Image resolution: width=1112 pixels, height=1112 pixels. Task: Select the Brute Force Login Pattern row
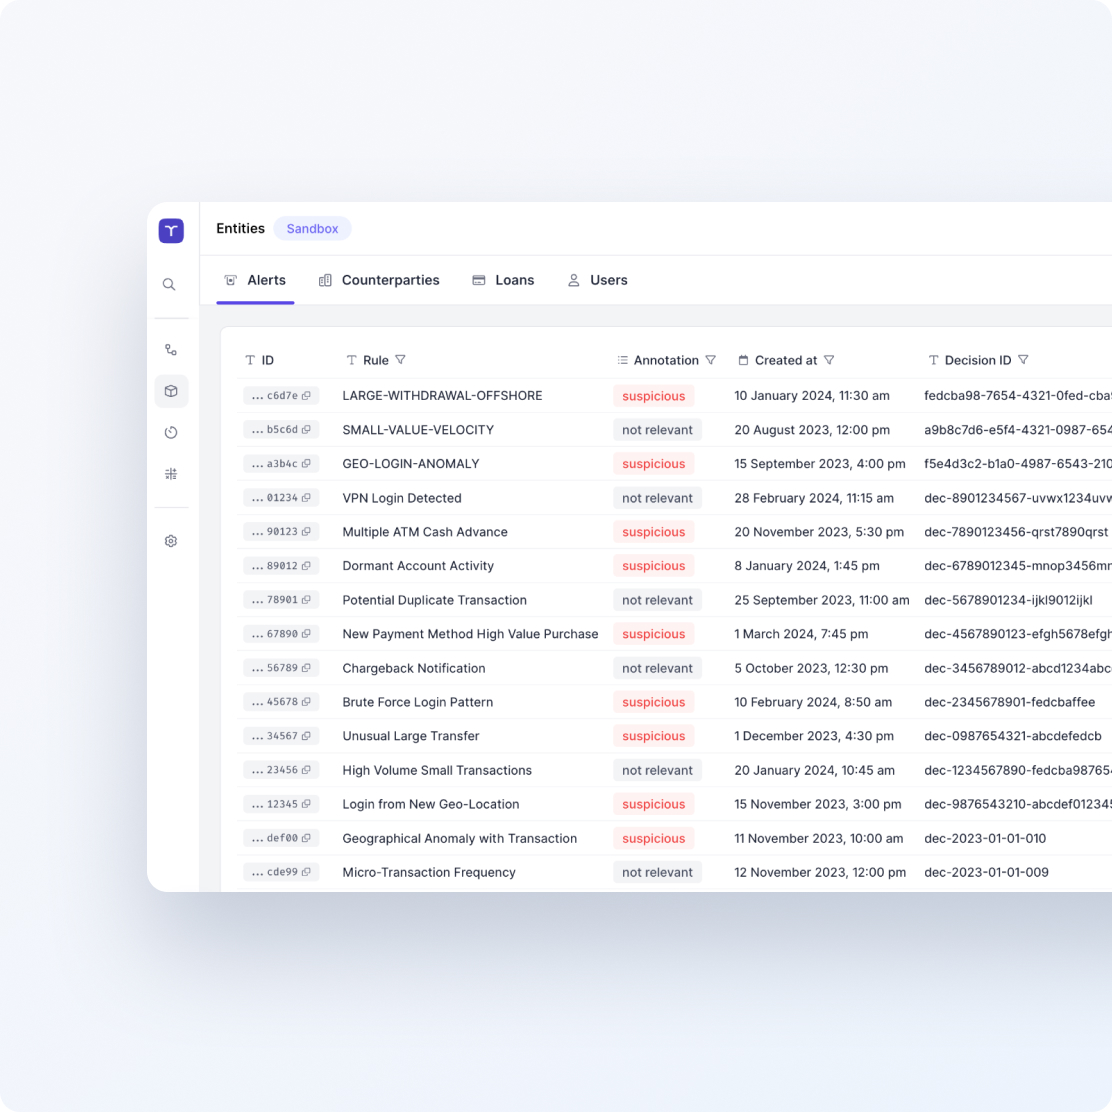click(x=418, y=702)
